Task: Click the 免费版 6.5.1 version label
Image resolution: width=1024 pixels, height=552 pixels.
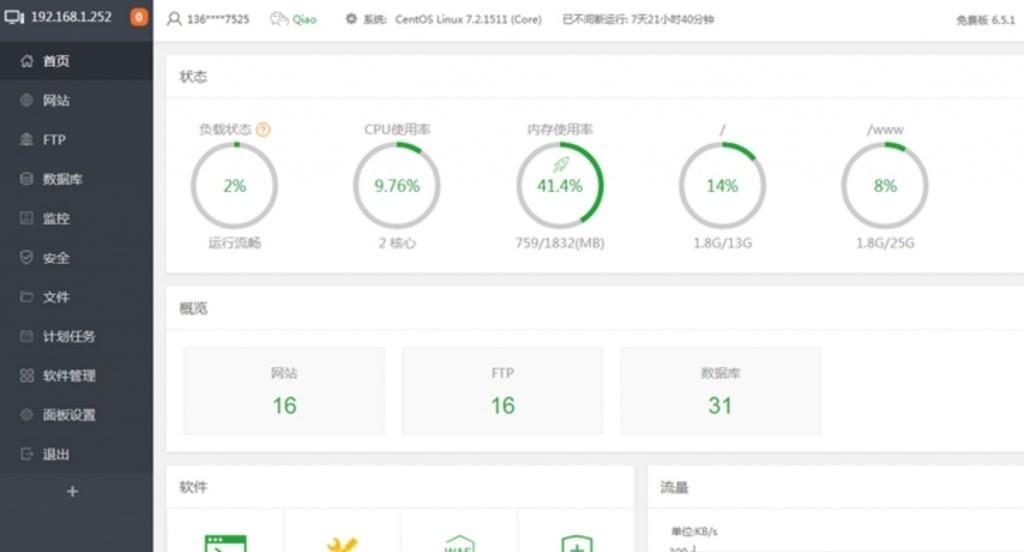Action: [x=984, y=19]
